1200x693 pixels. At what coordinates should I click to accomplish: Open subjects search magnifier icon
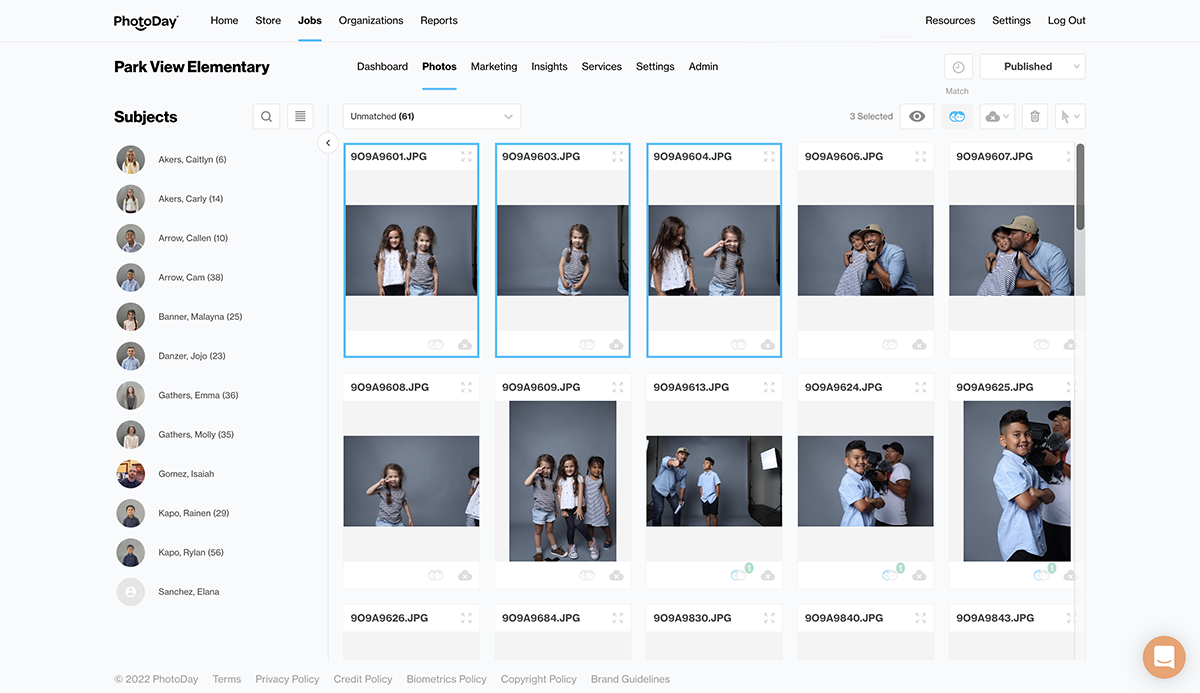pyautogui.click(x=266, y=117)
